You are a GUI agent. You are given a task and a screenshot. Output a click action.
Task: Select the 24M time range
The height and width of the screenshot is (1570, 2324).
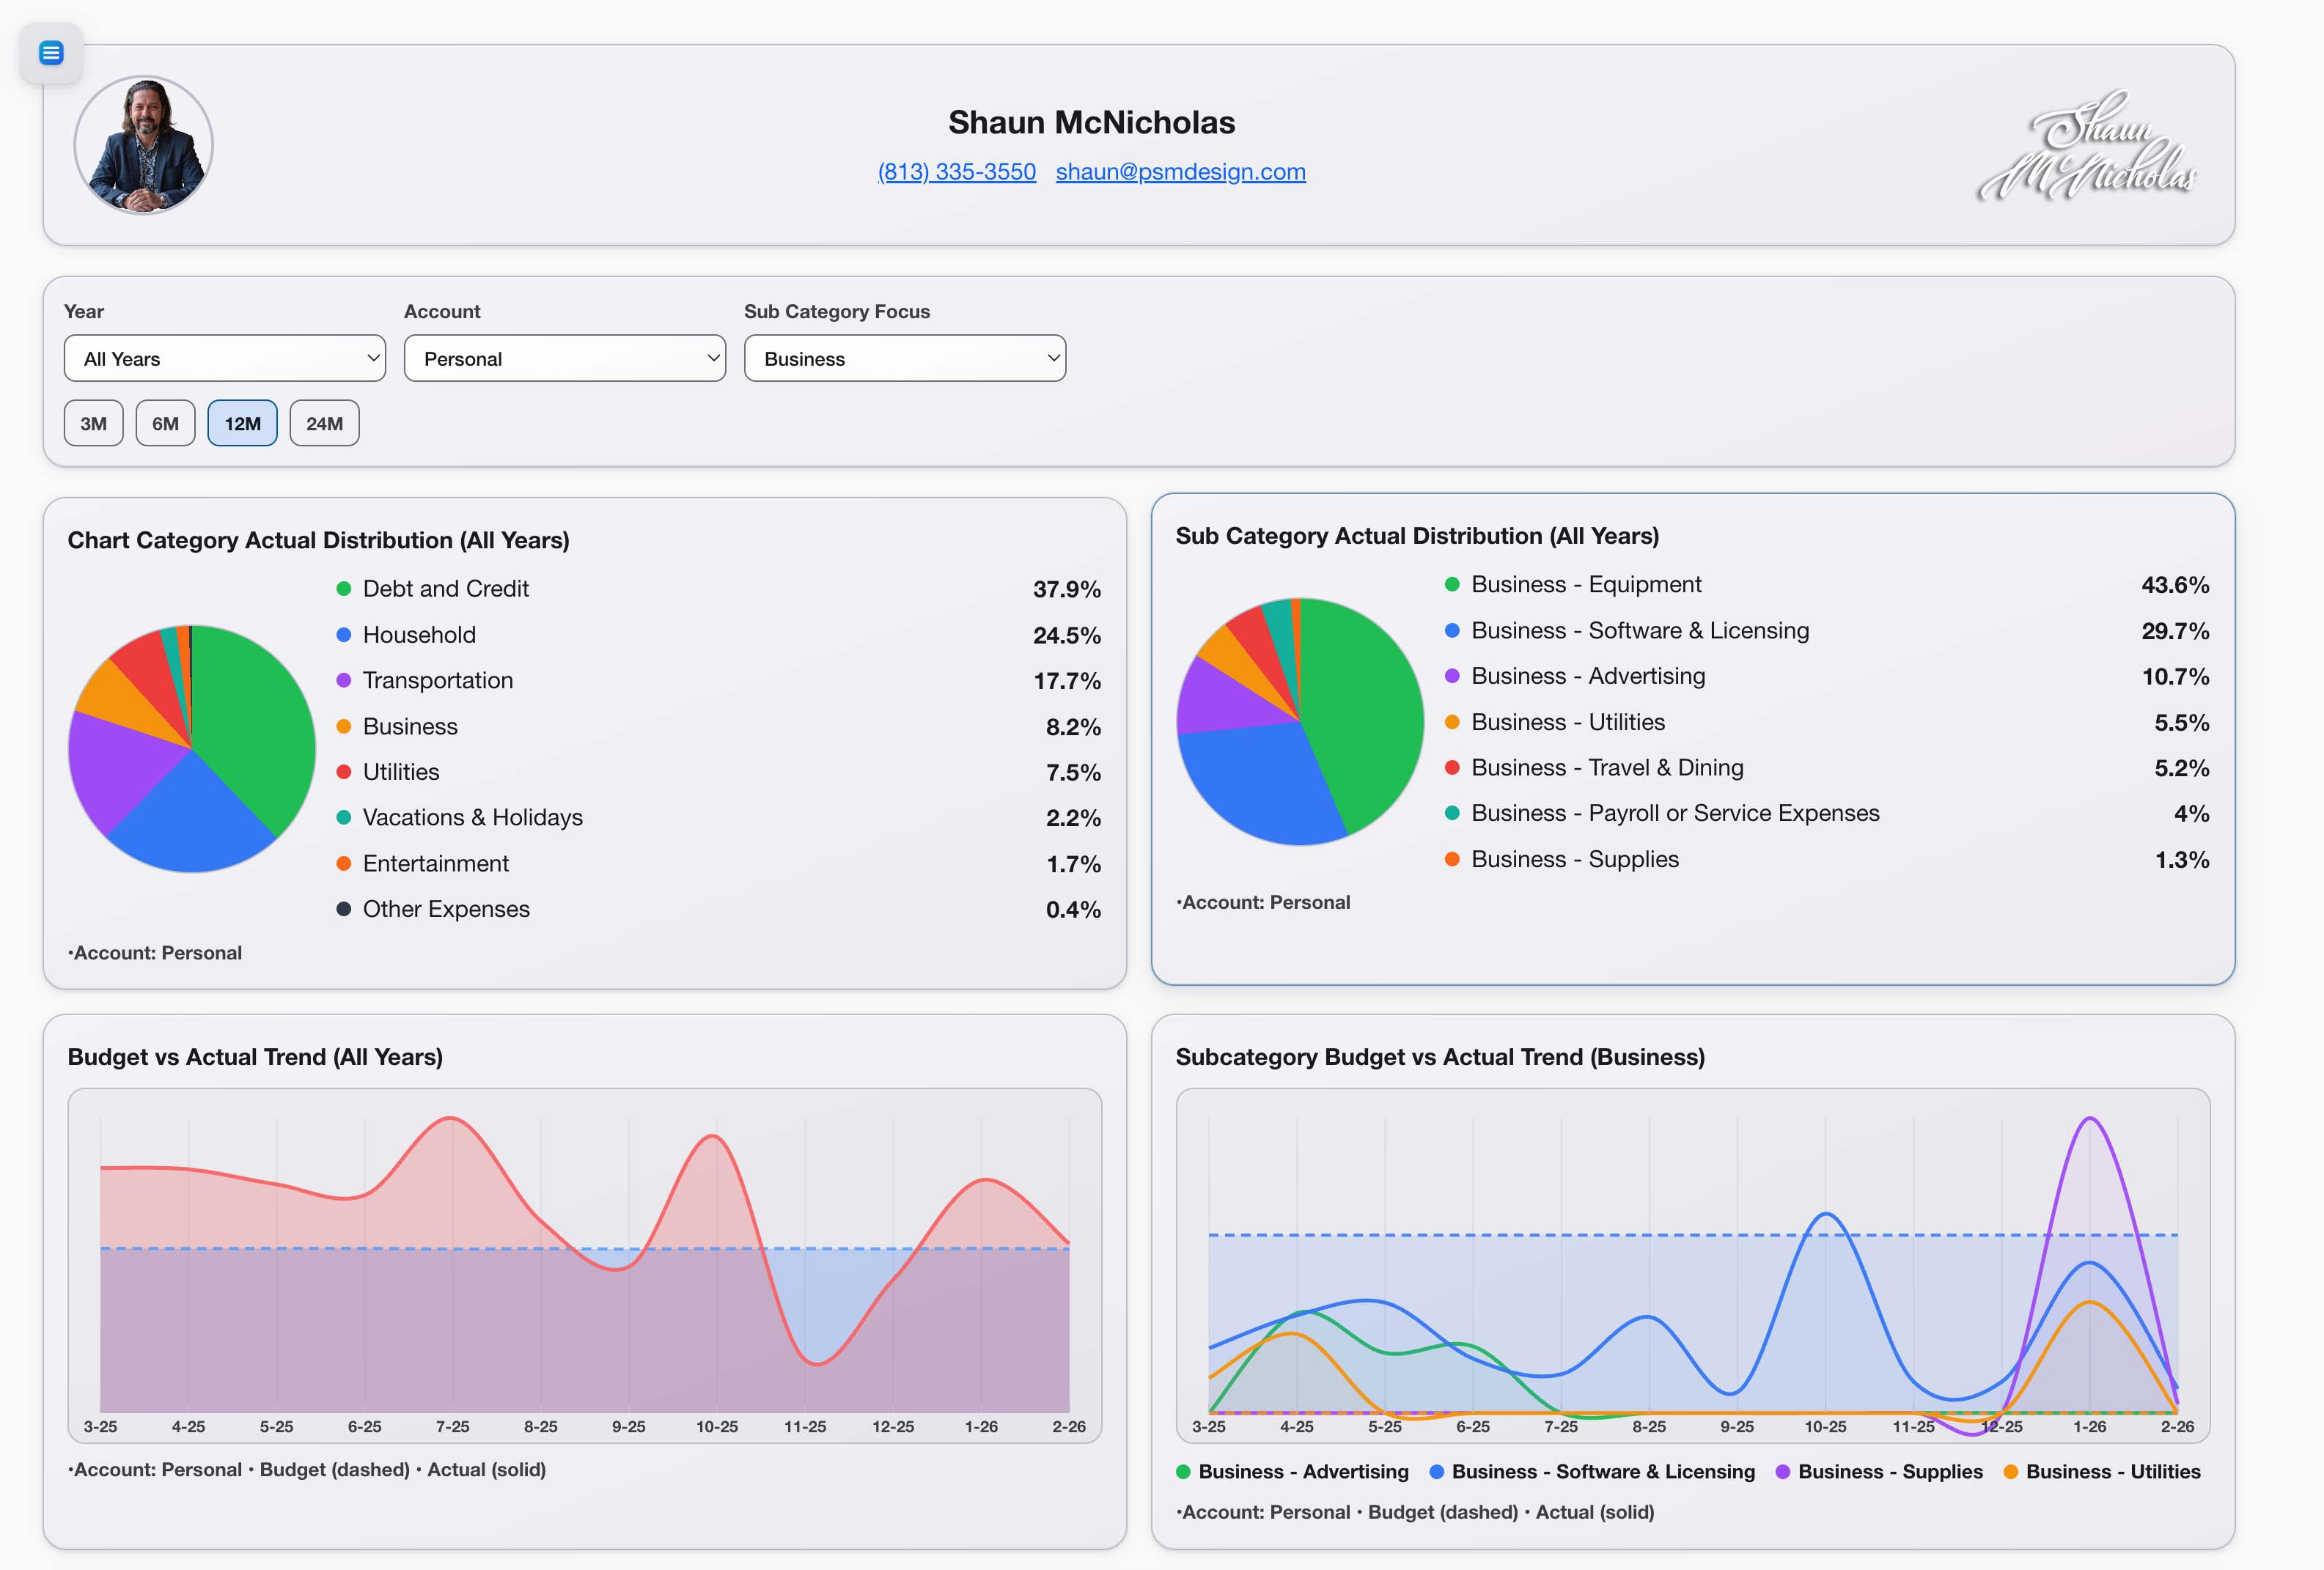(x=324, y=423)
